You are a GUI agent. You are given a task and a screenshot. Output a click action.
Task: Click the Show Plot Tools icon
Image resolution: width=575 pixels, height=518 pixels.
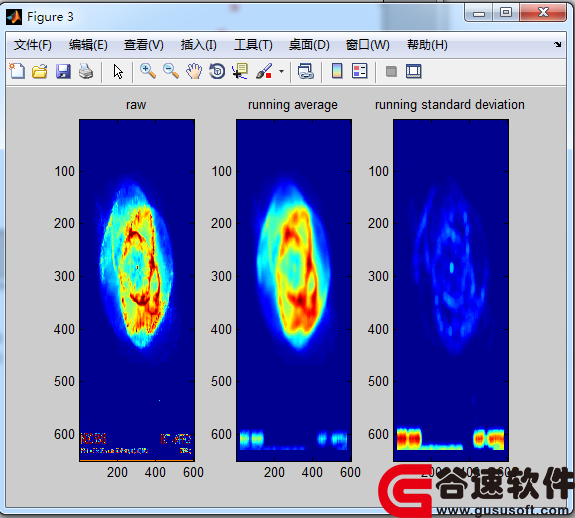[414, 71]
